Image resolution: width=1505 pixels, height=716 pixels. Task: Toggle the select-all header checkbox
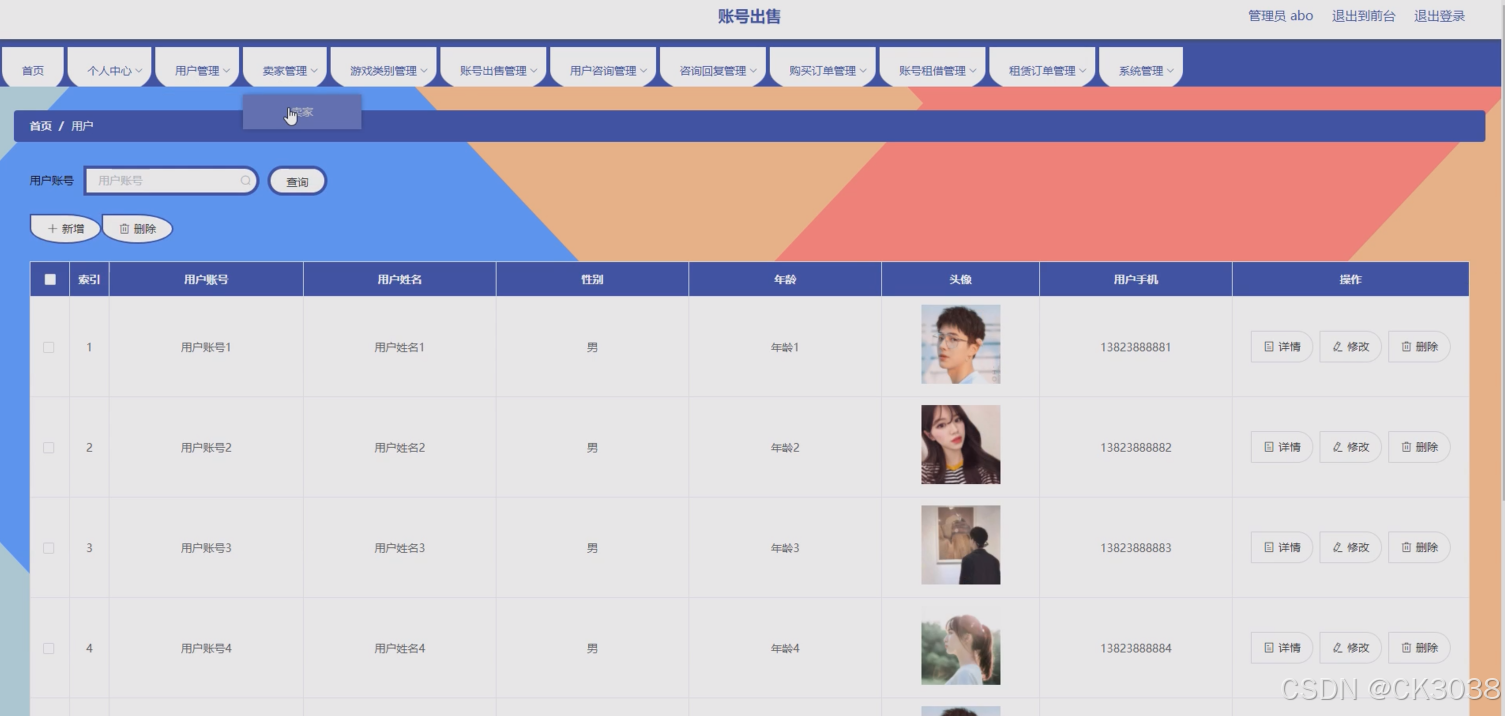[50, 280]
